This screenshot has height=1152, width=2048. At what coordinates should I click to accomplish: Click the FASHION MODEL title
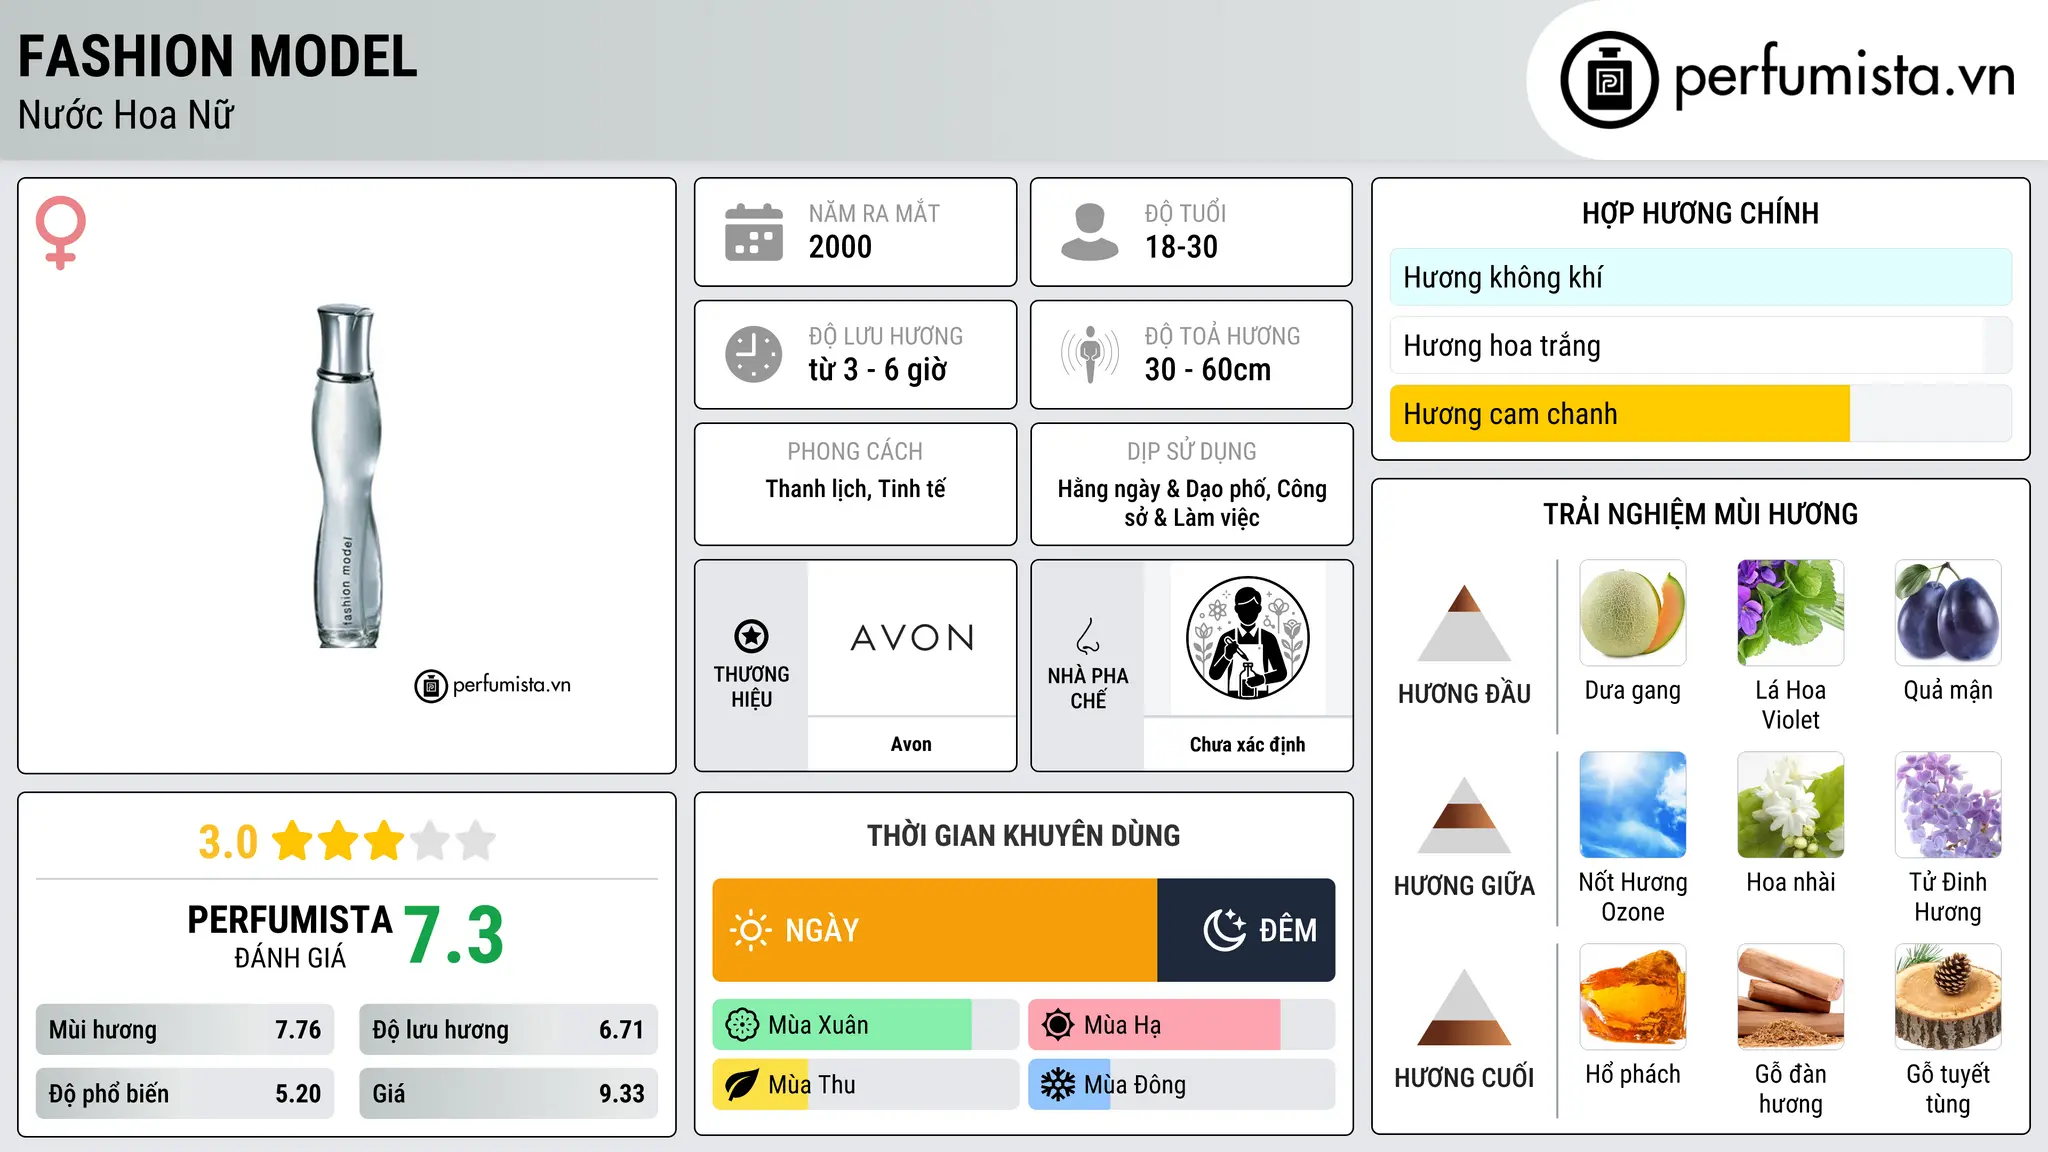[x=218, y=57]
